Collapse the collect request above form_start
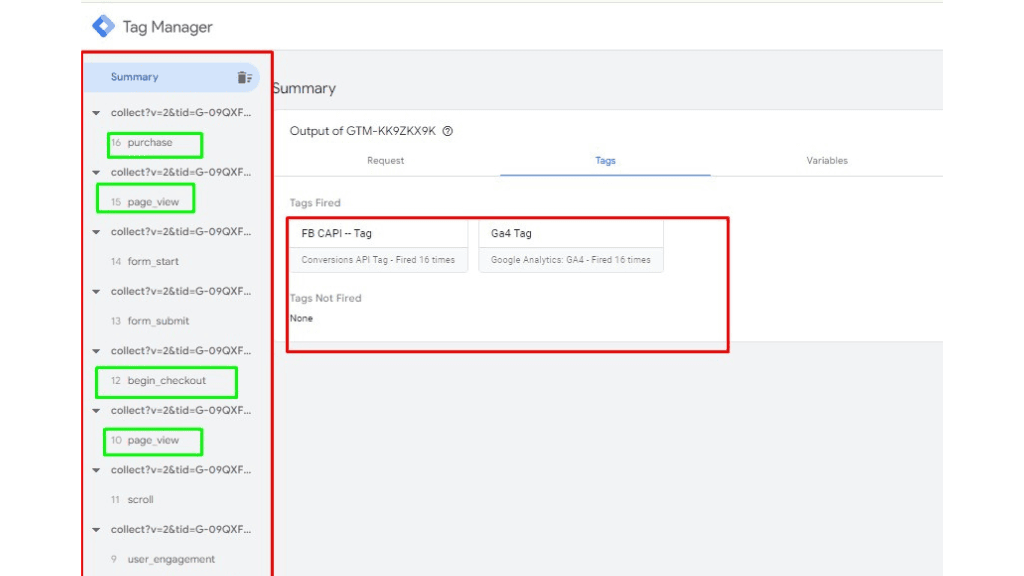This screenshot has height=576, width=1024. (96, 232)
